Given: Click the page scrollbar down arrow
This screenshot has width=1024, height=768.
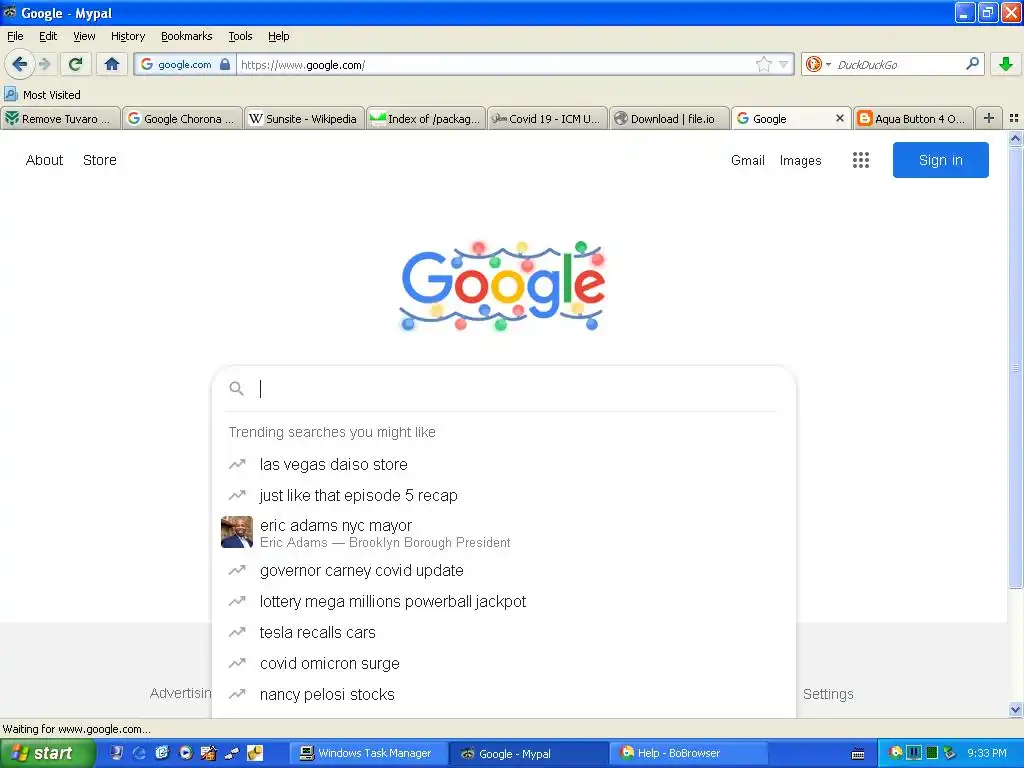Looking at the screenshot, I should (x=1015, y=709).
